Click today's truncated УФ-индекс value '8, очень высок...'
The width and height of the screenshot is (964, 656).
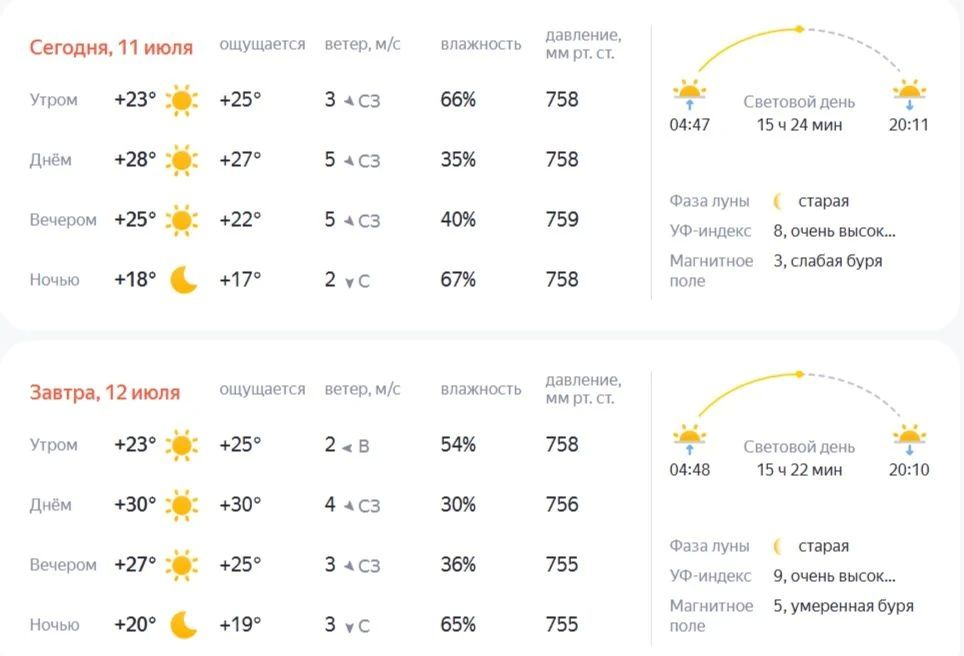[834, 231]
